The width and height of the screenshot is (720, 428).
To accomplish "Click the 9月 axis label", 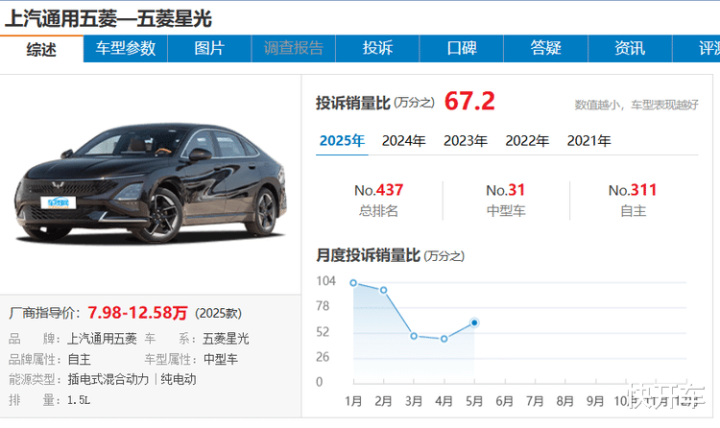I will pos(595,401).
